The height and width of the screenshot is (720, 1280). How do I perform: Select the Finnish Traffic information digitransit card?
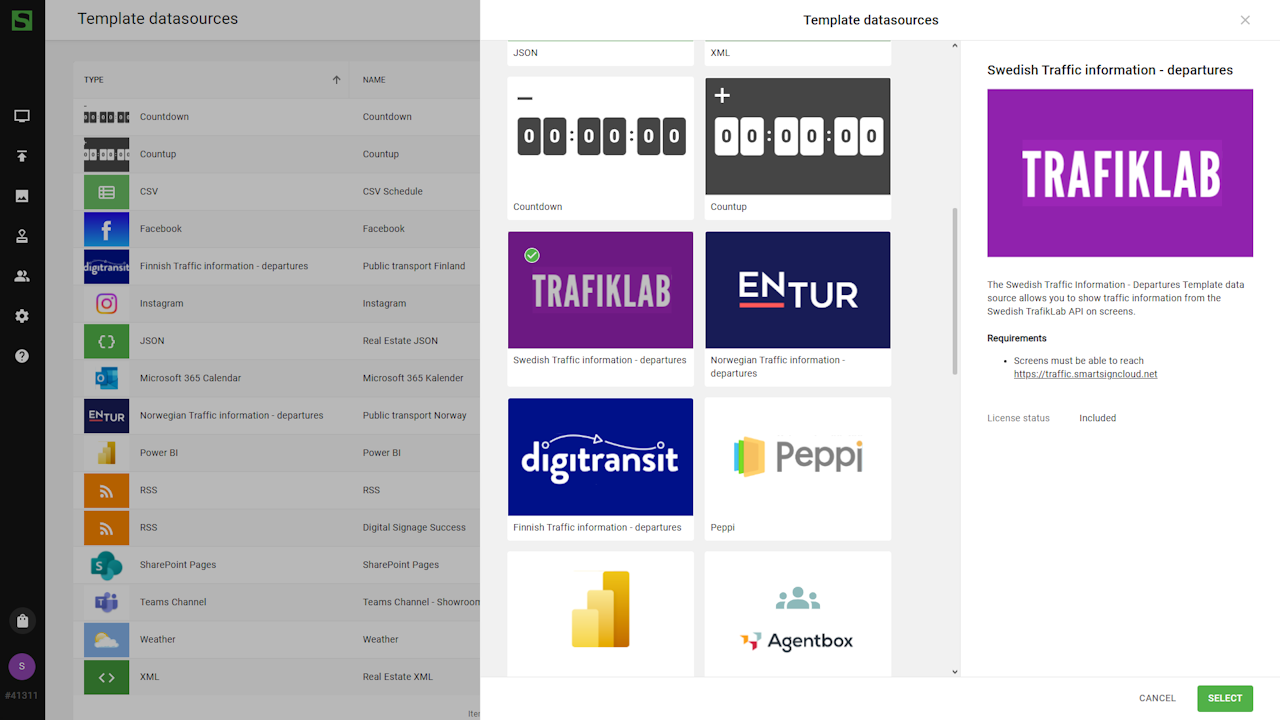[x=600, y=469]
